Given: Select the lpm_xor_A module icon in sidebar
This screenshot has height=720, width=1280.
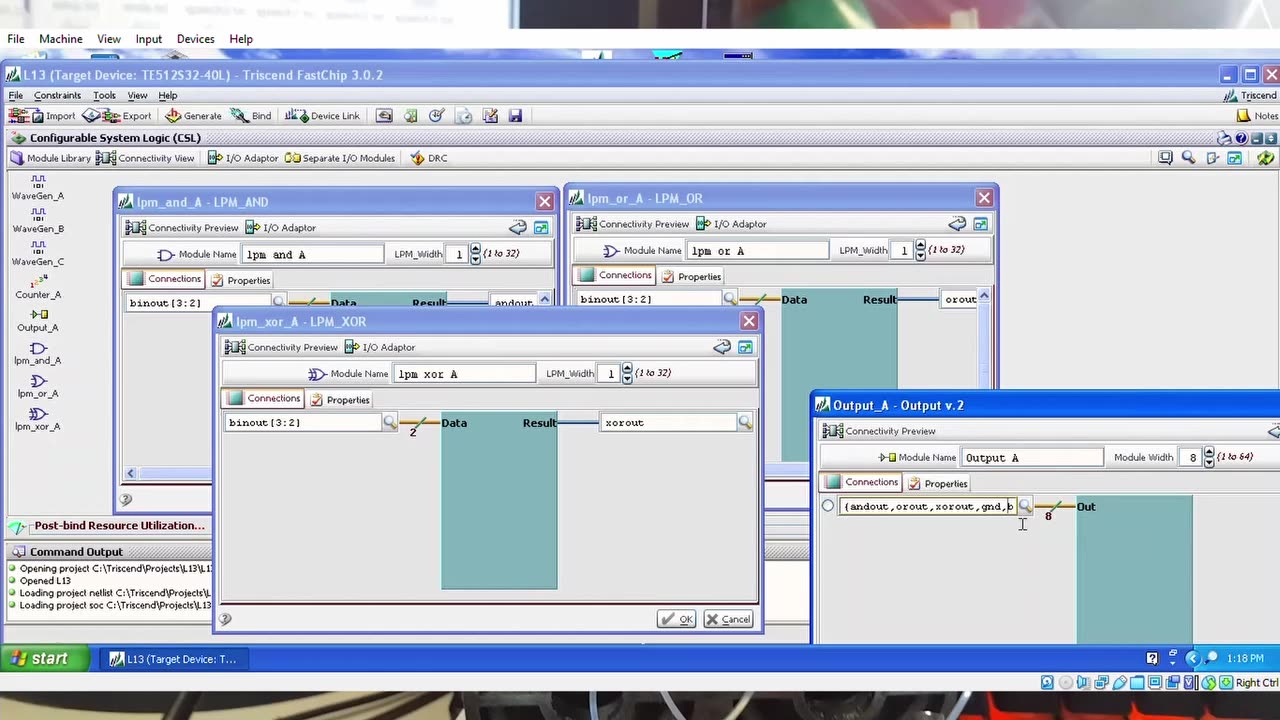Looking at the screenshot, I should 38,418.
